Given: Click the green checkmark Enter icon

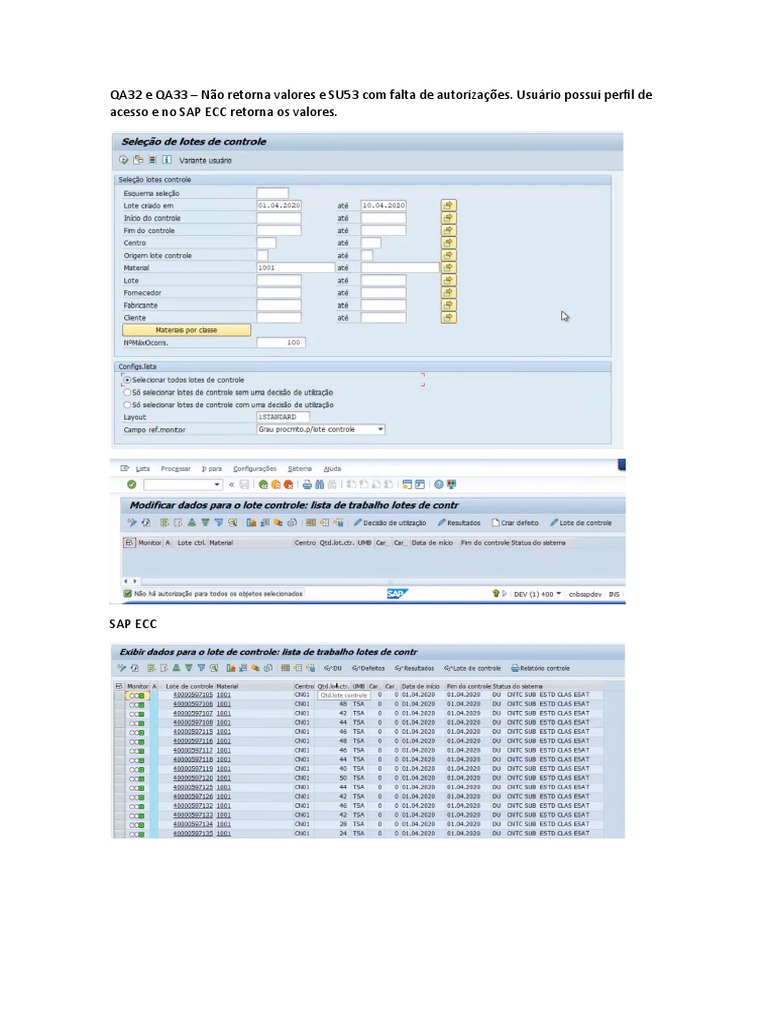Looking at the screenshot, I should point(132,485).
